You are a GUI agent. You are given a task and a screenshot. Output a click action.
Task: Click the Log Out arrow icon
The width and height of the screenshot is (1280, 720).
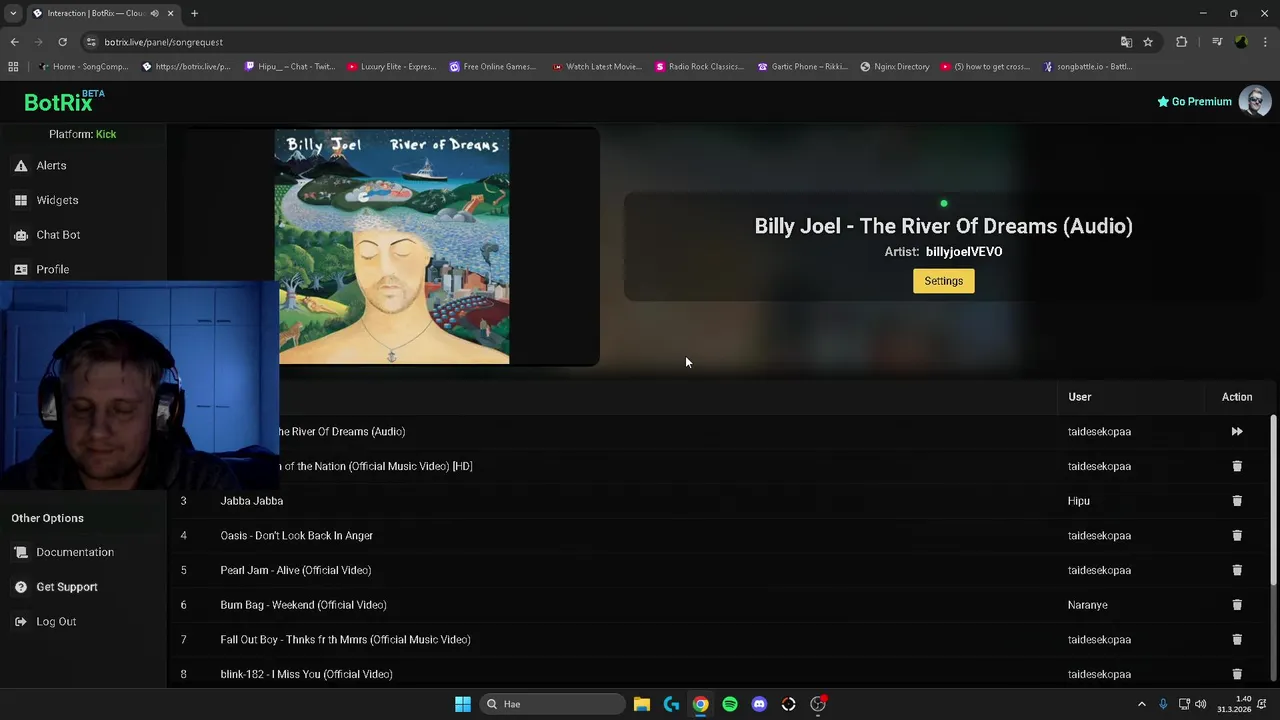click(20, 622)
